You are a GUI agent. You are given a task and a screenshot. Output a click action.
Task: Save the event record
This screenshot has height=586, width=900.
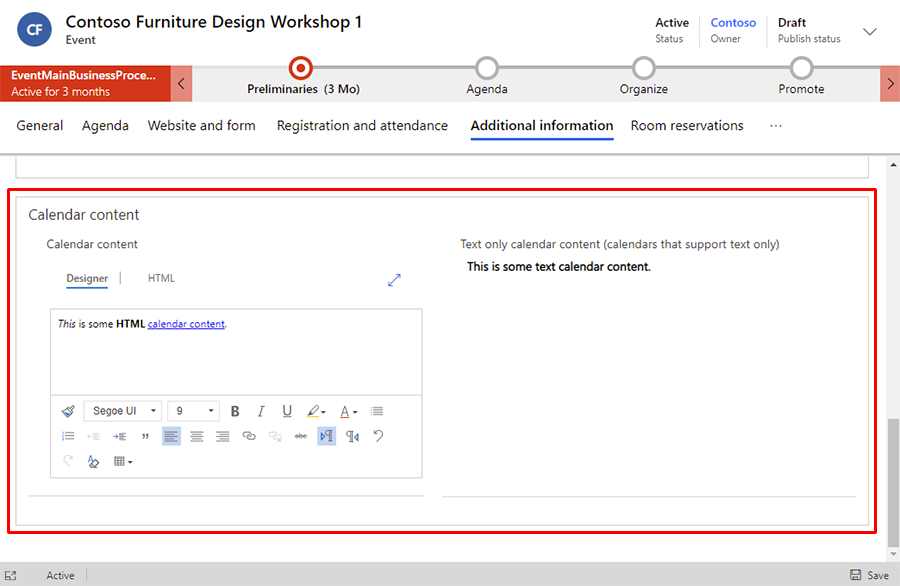pos(870,575)
